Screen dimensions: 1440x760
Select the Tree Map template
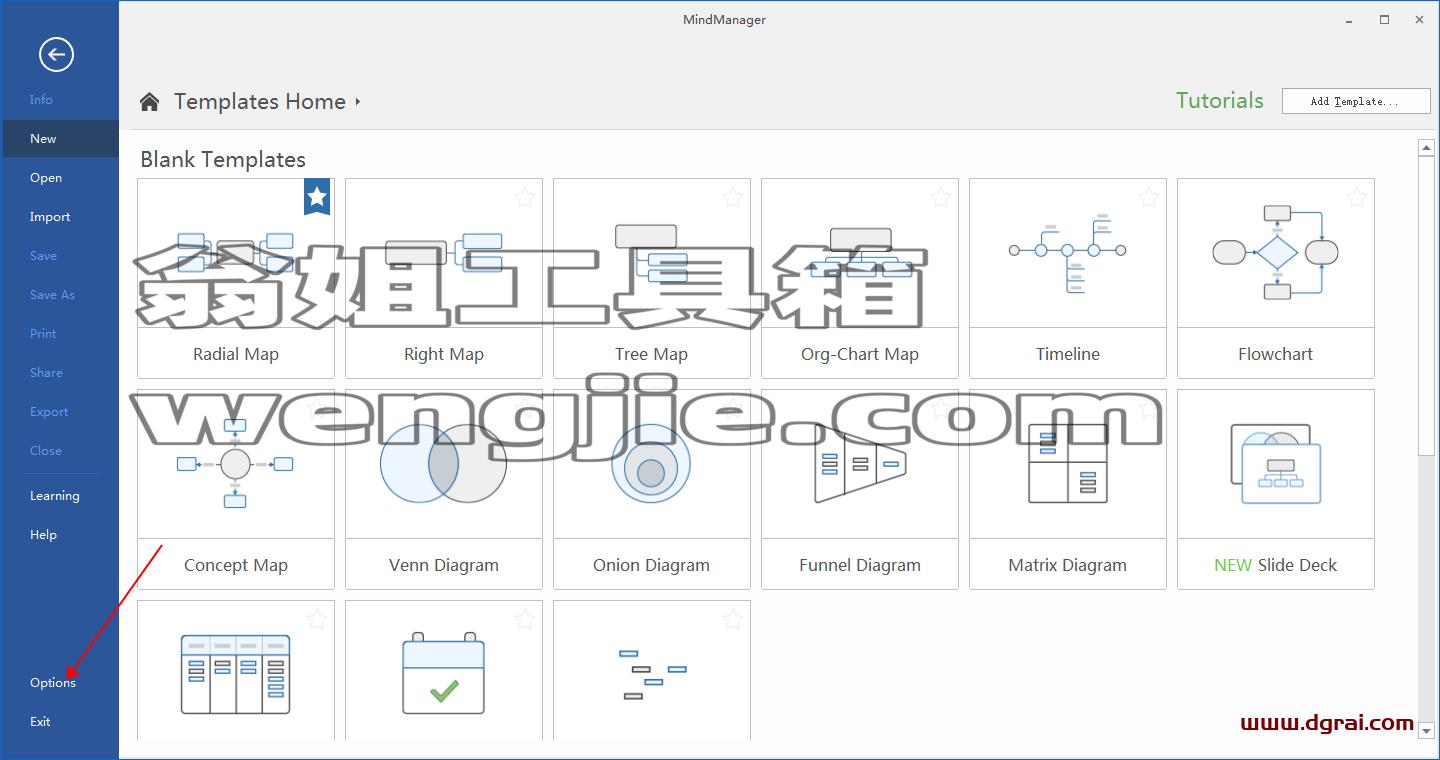pos(652,278)
